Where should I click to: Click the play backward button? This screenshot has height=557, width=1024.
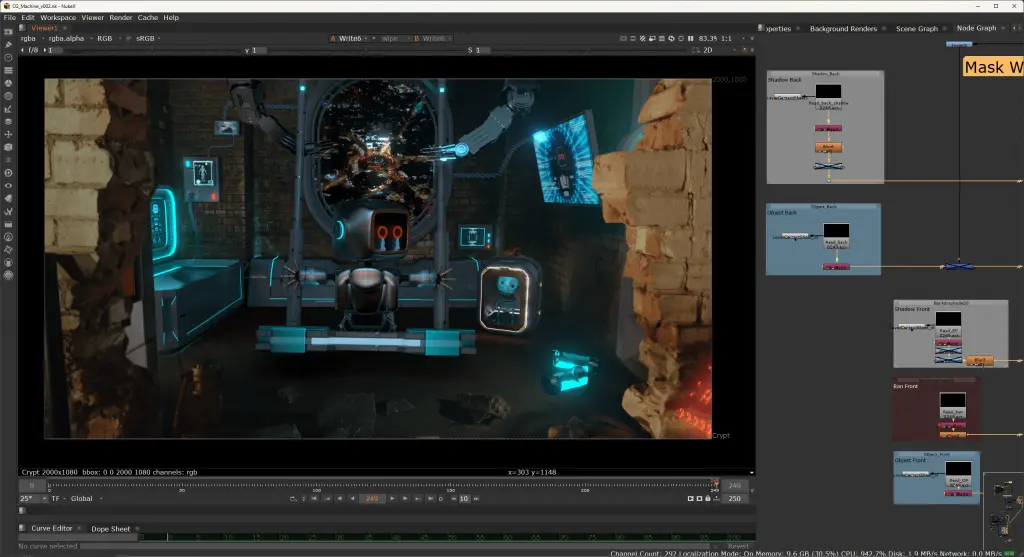(x=353, y=498)
